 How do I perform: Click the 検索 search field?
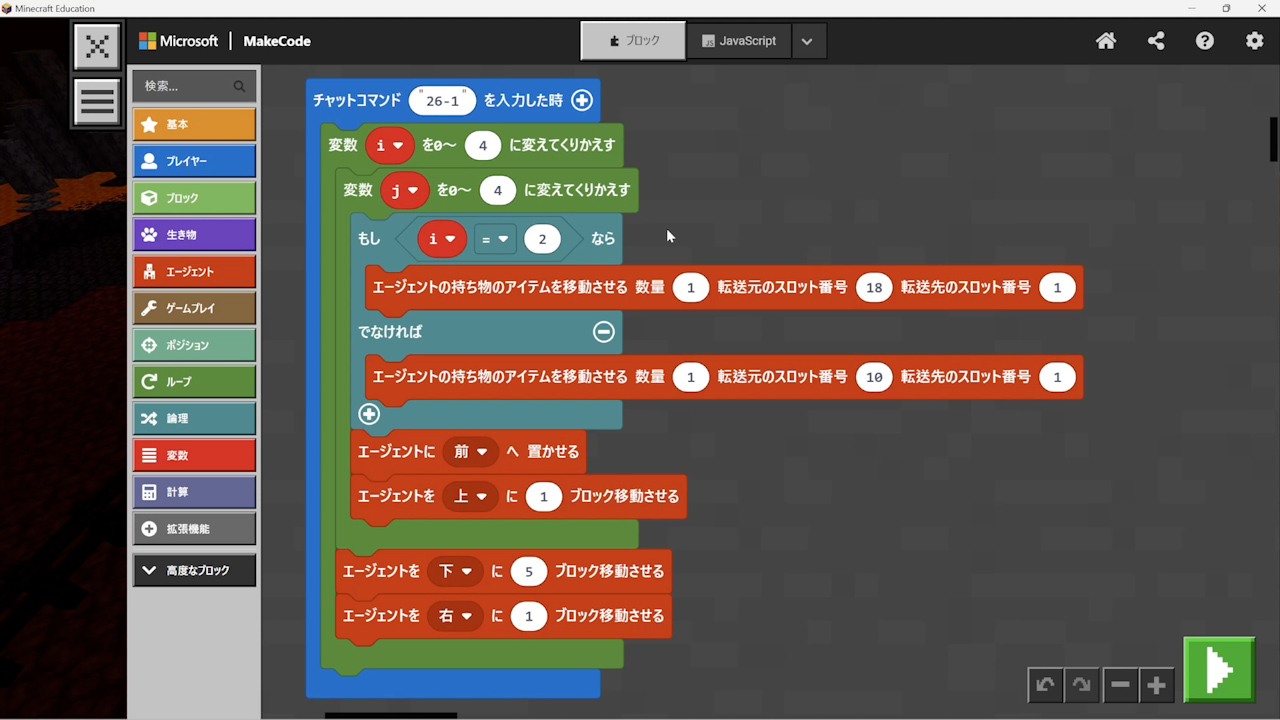pyautogui.click(x=186, y=86)
